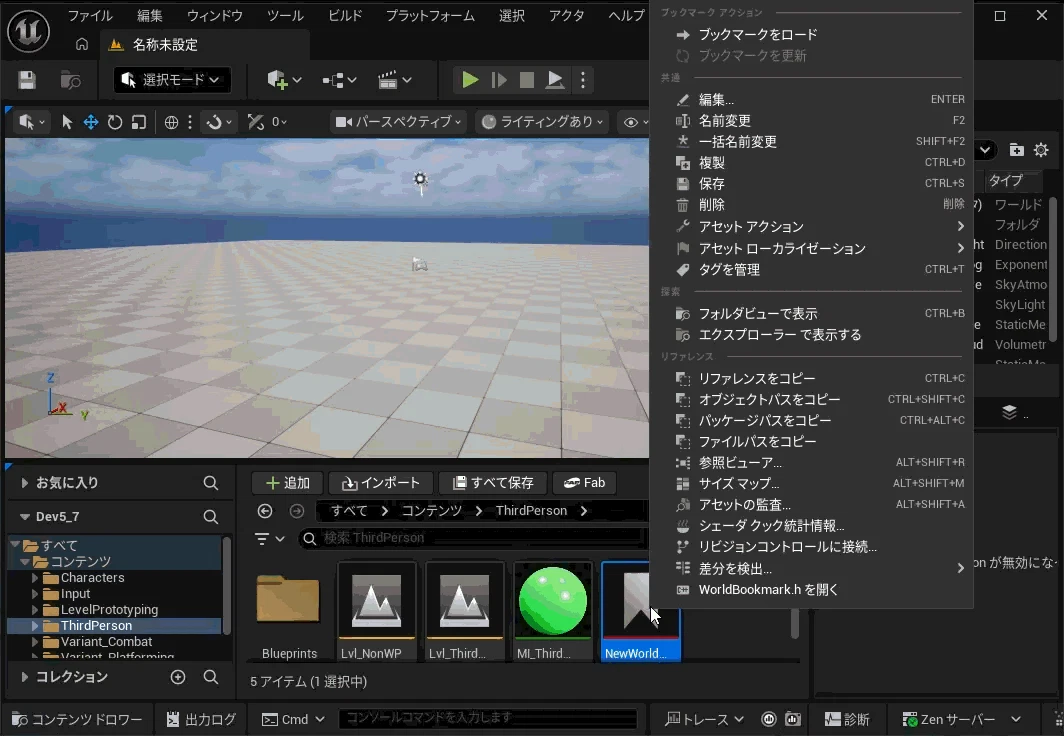The width and height of the screenshot is (1064, 736).
Task: Select the translate move gizmo tool
Action: point(90,122)
